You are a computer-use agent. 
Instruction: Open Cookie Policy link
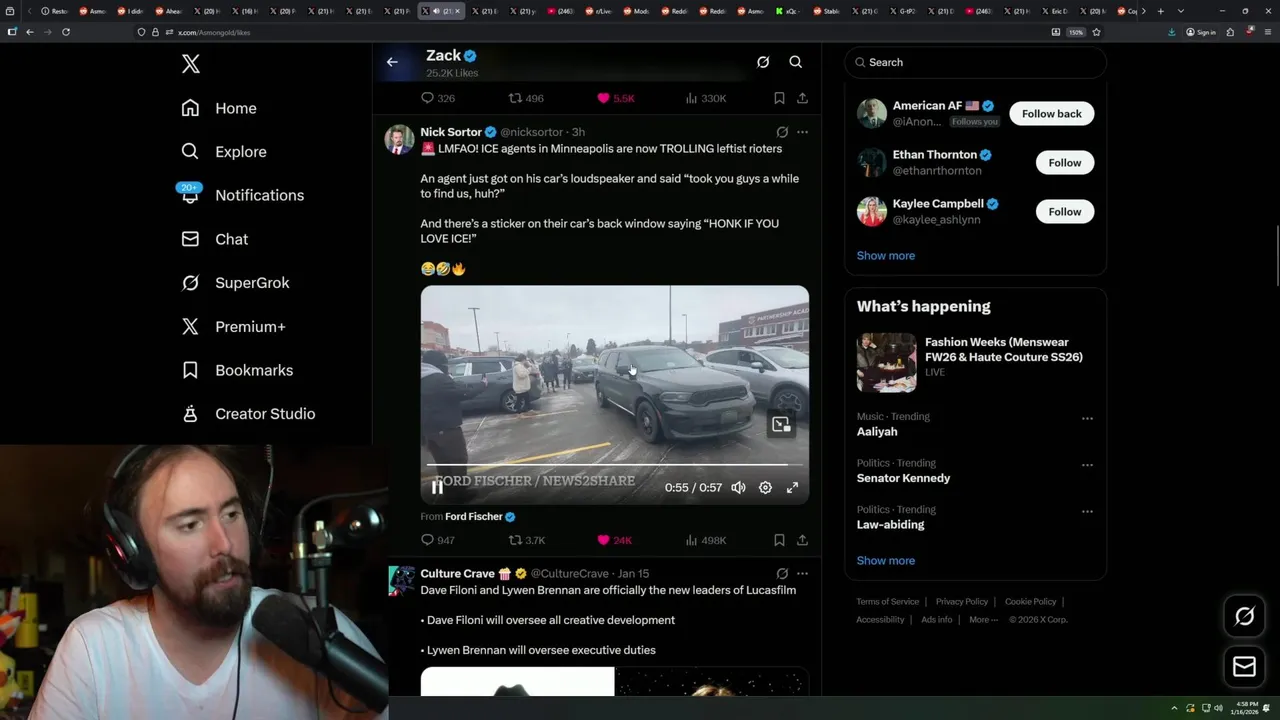[x=1030, y=602]
